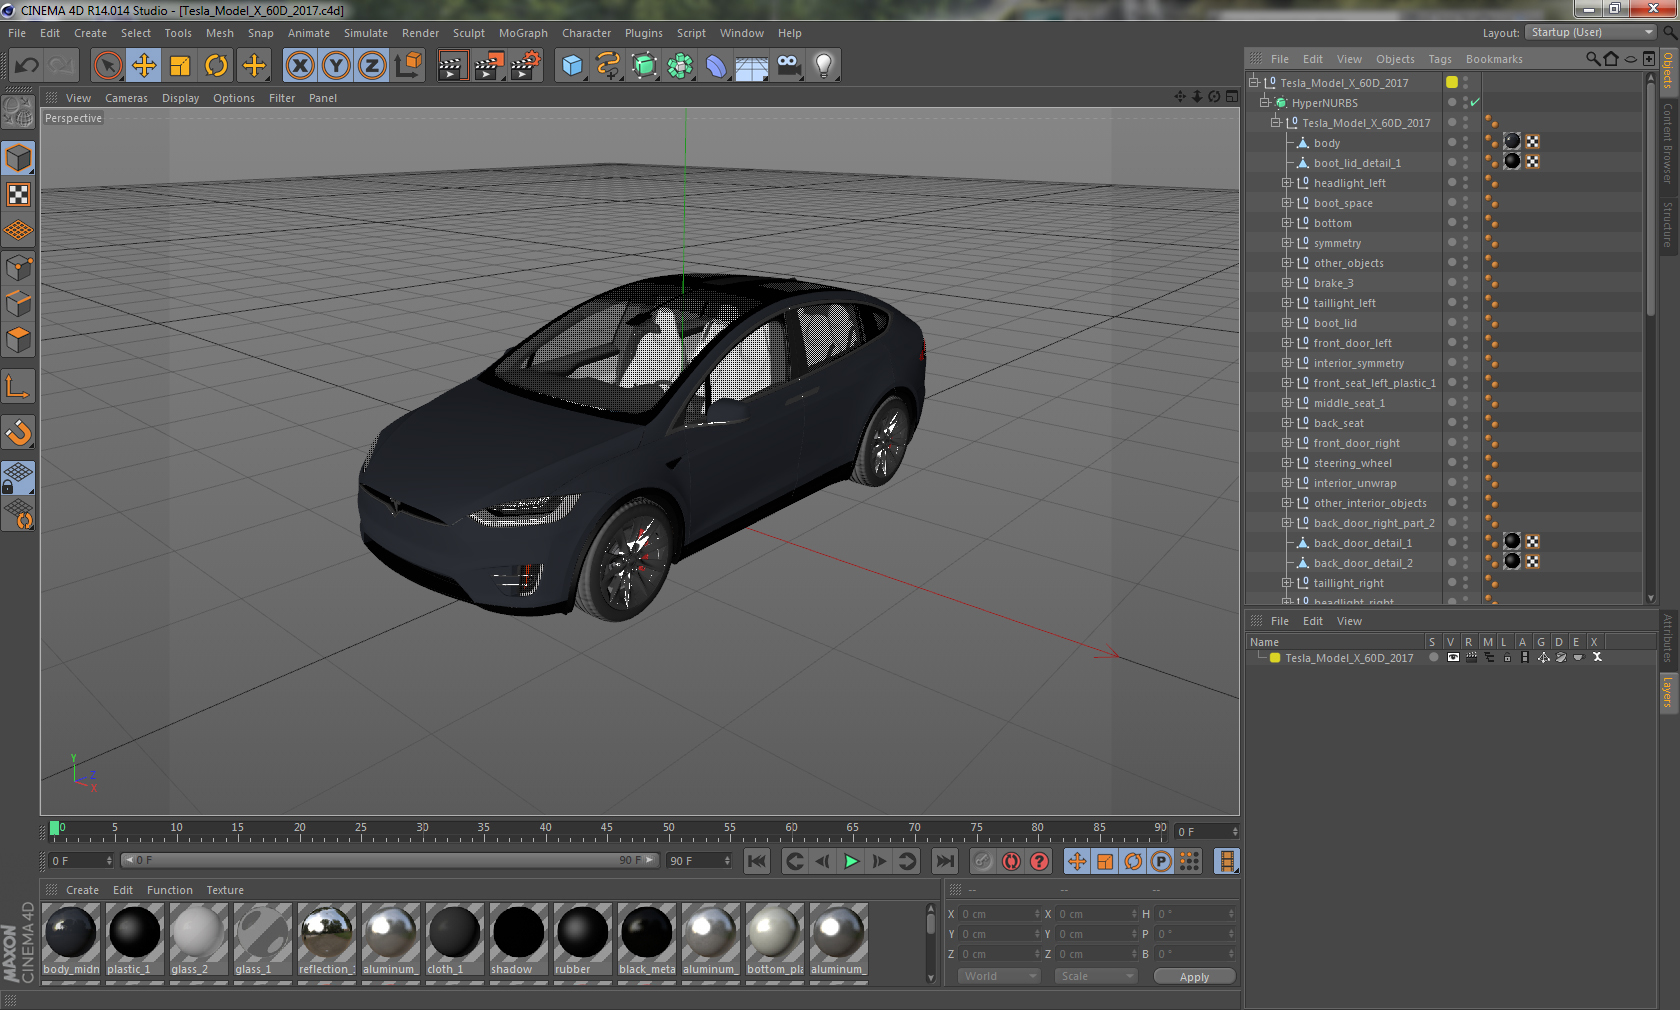Toggle the X-axis lock button
The width and height of the screenshot is (1680, 1010).
click(299, 66)
